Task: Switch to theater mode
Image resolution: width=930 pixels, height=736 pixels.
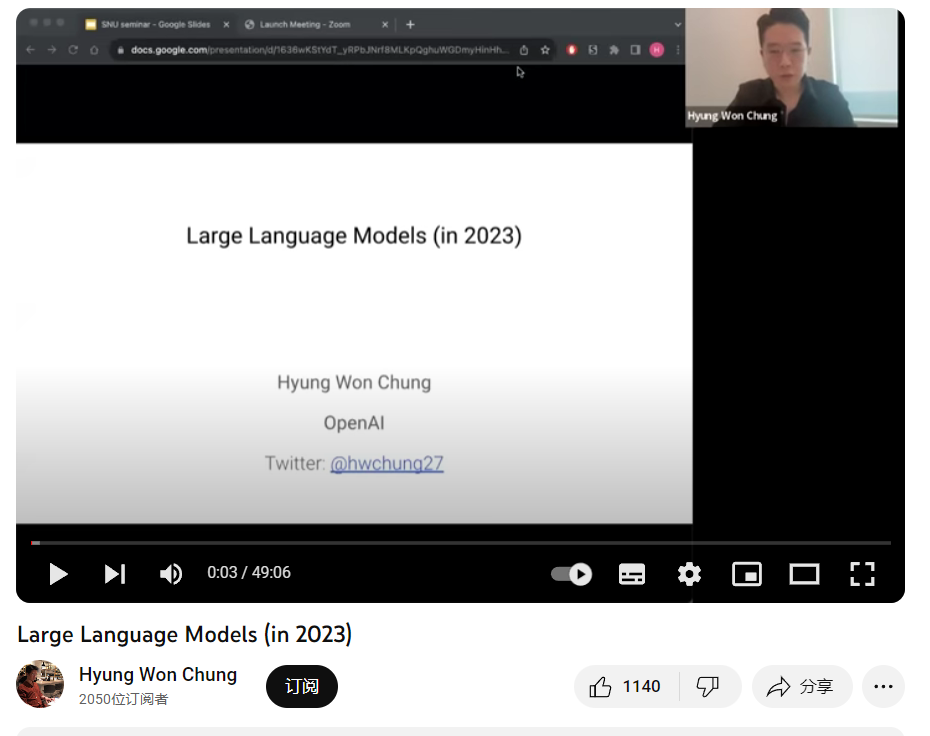Action: coord(804,574)
